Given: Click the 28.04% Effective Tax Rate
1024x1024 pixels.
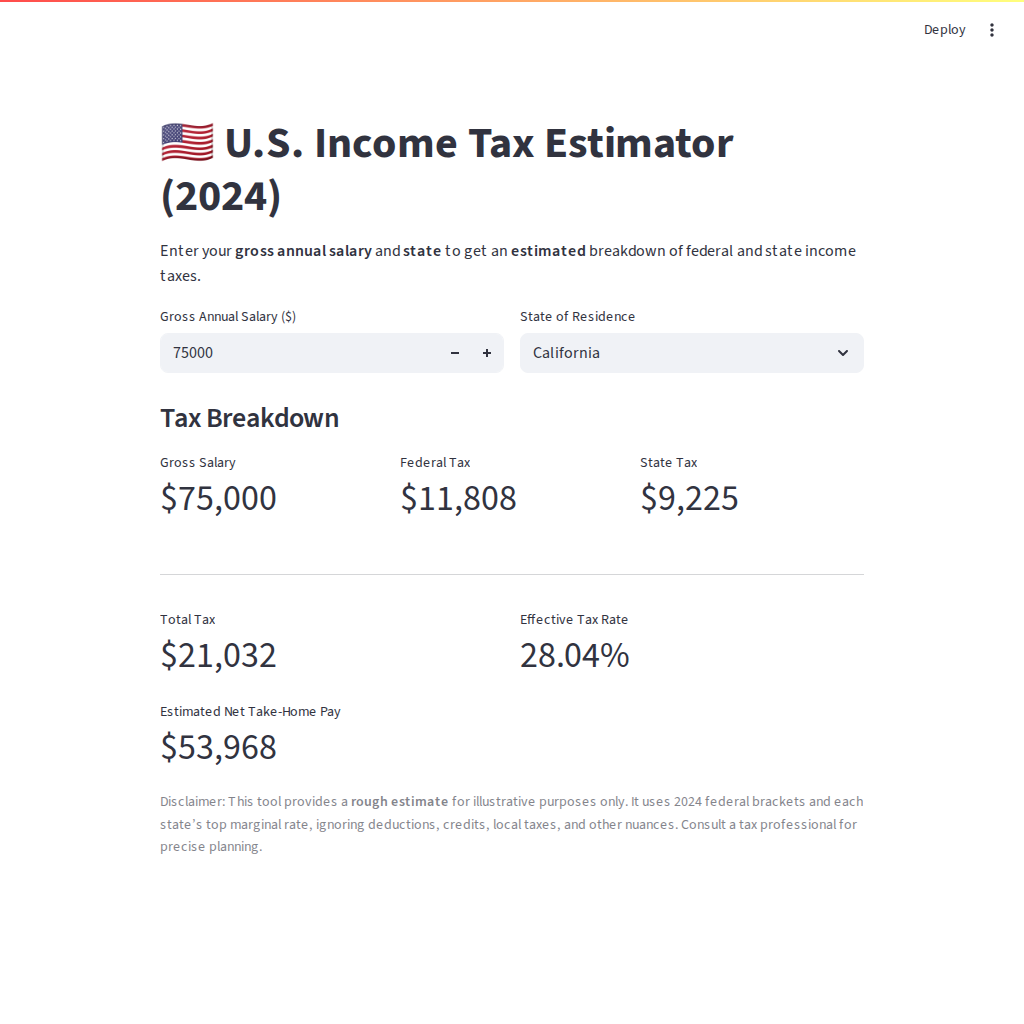Looking at the screenshot, I should click(x=574, y=655).
